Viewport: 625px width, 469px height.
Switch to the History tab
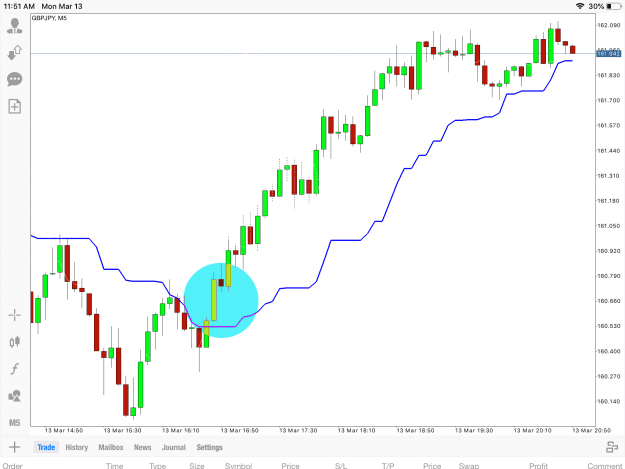point(77,447)
